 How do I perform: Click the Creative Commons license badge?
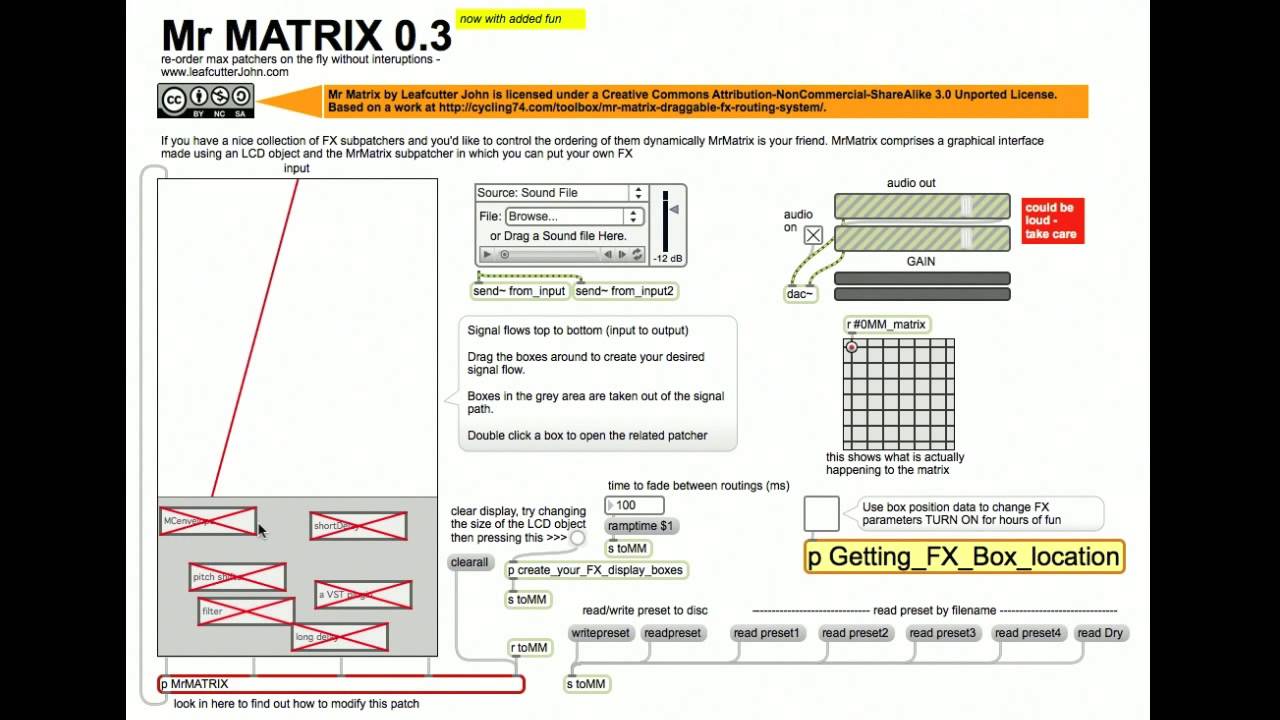(206, 101)
